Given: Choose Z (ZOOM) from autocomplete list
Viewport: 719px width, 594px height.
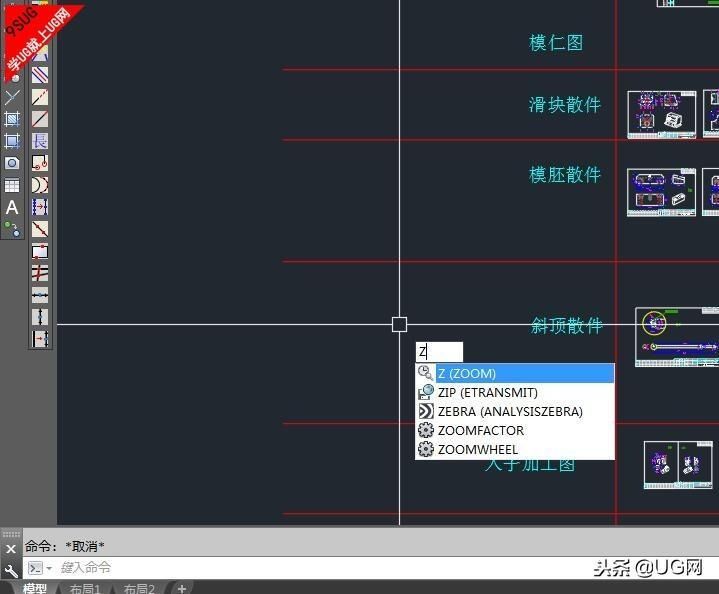Looking at the screenshot, I should 515,373.
